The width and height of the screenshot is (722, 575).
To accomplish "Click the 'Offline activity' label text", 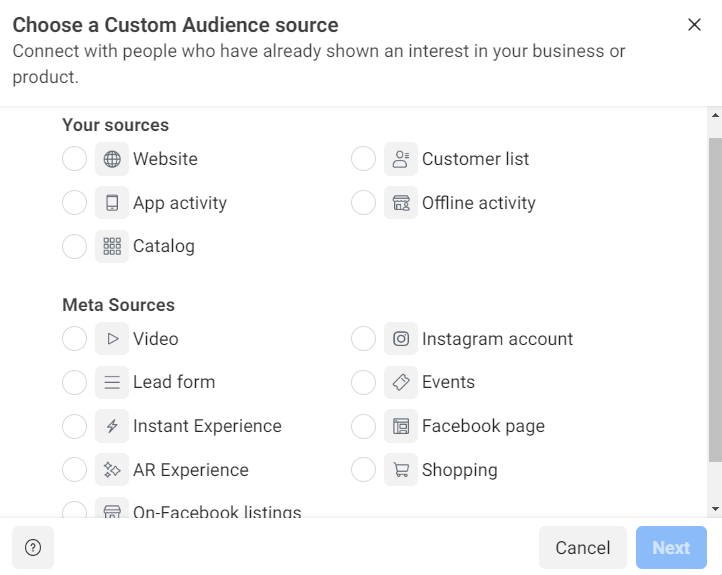I will (479, 203).
